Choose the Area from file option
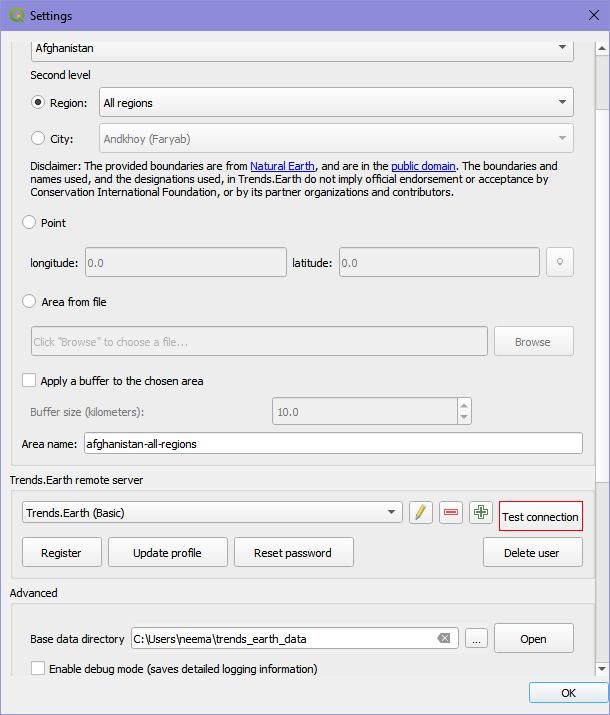 (29, 301)
